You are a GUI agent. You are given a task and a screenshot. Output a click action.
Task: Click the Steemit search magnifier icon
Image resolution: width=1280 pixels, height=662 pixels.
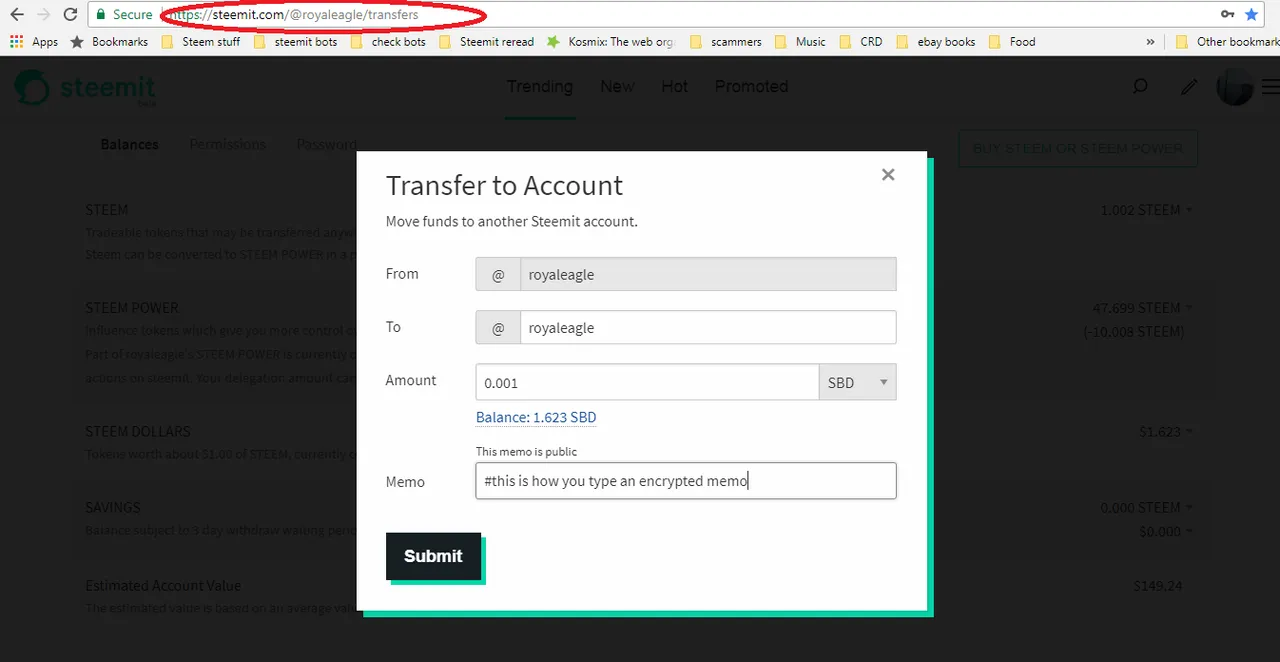pyautogui.click(x=1140, y=87)
